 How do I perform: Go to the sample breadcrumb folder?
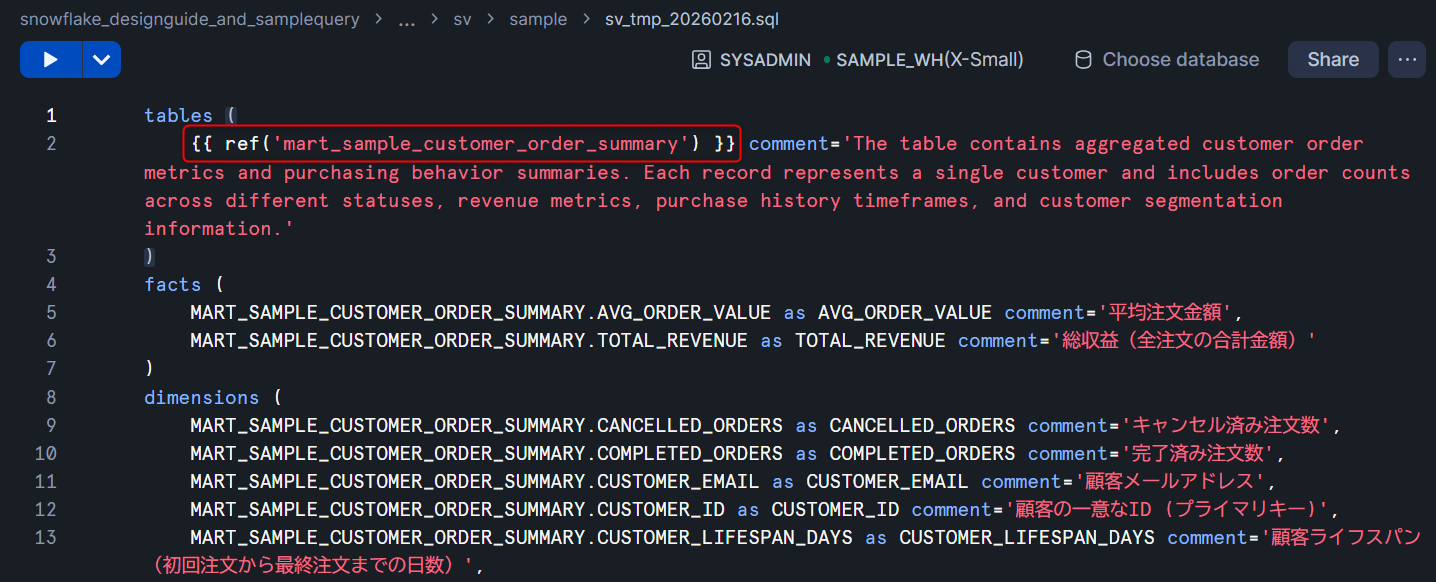click(538, 19)
